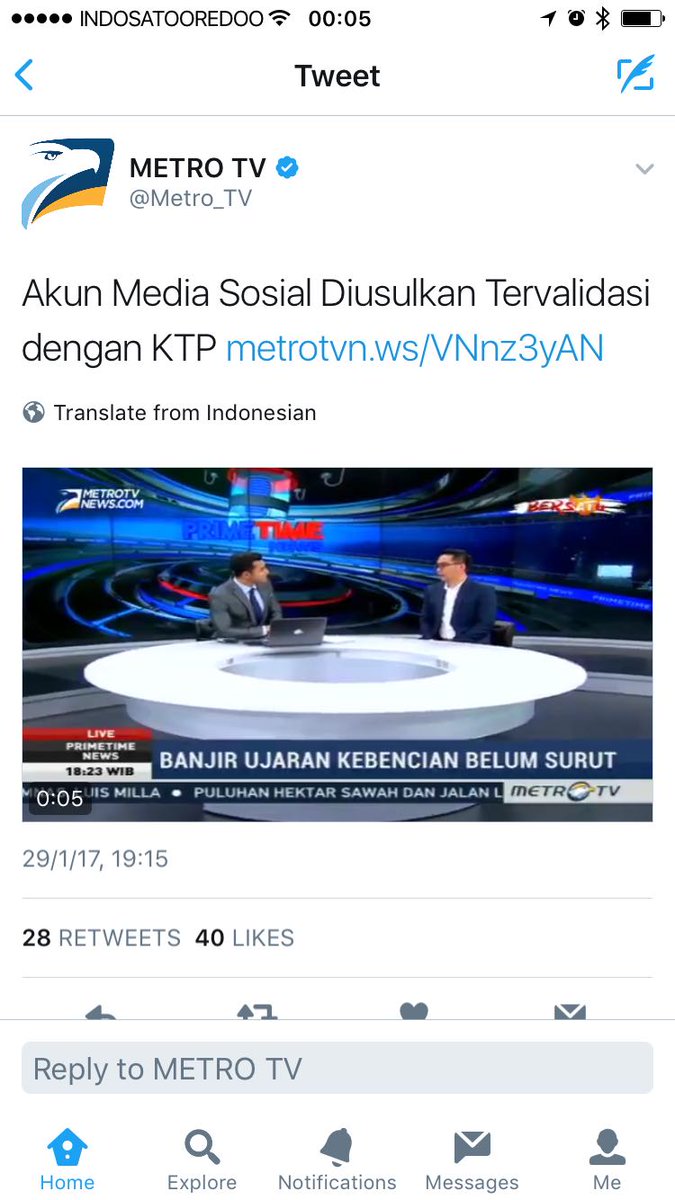Open METRO TV profile avatar
675x1200 pixels.
(68, 183)
